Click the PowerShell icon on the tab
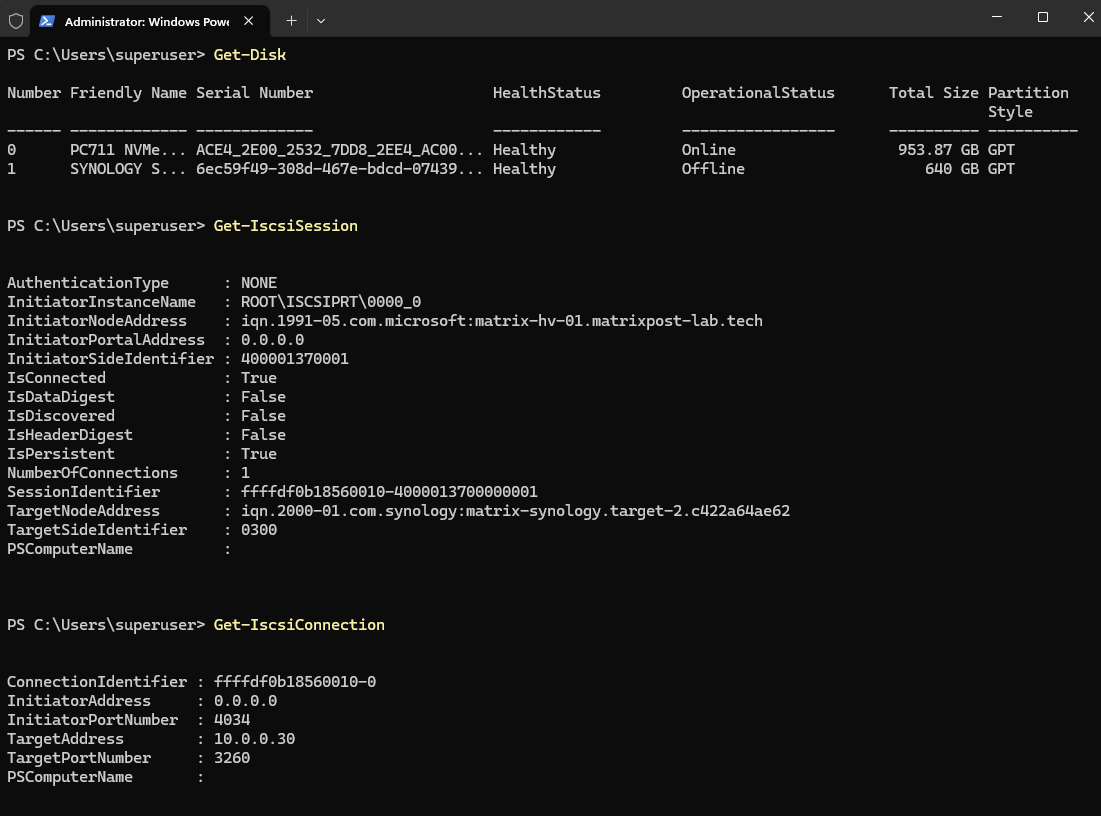The width and height of the screenshot is (1101, 816). 47,21
